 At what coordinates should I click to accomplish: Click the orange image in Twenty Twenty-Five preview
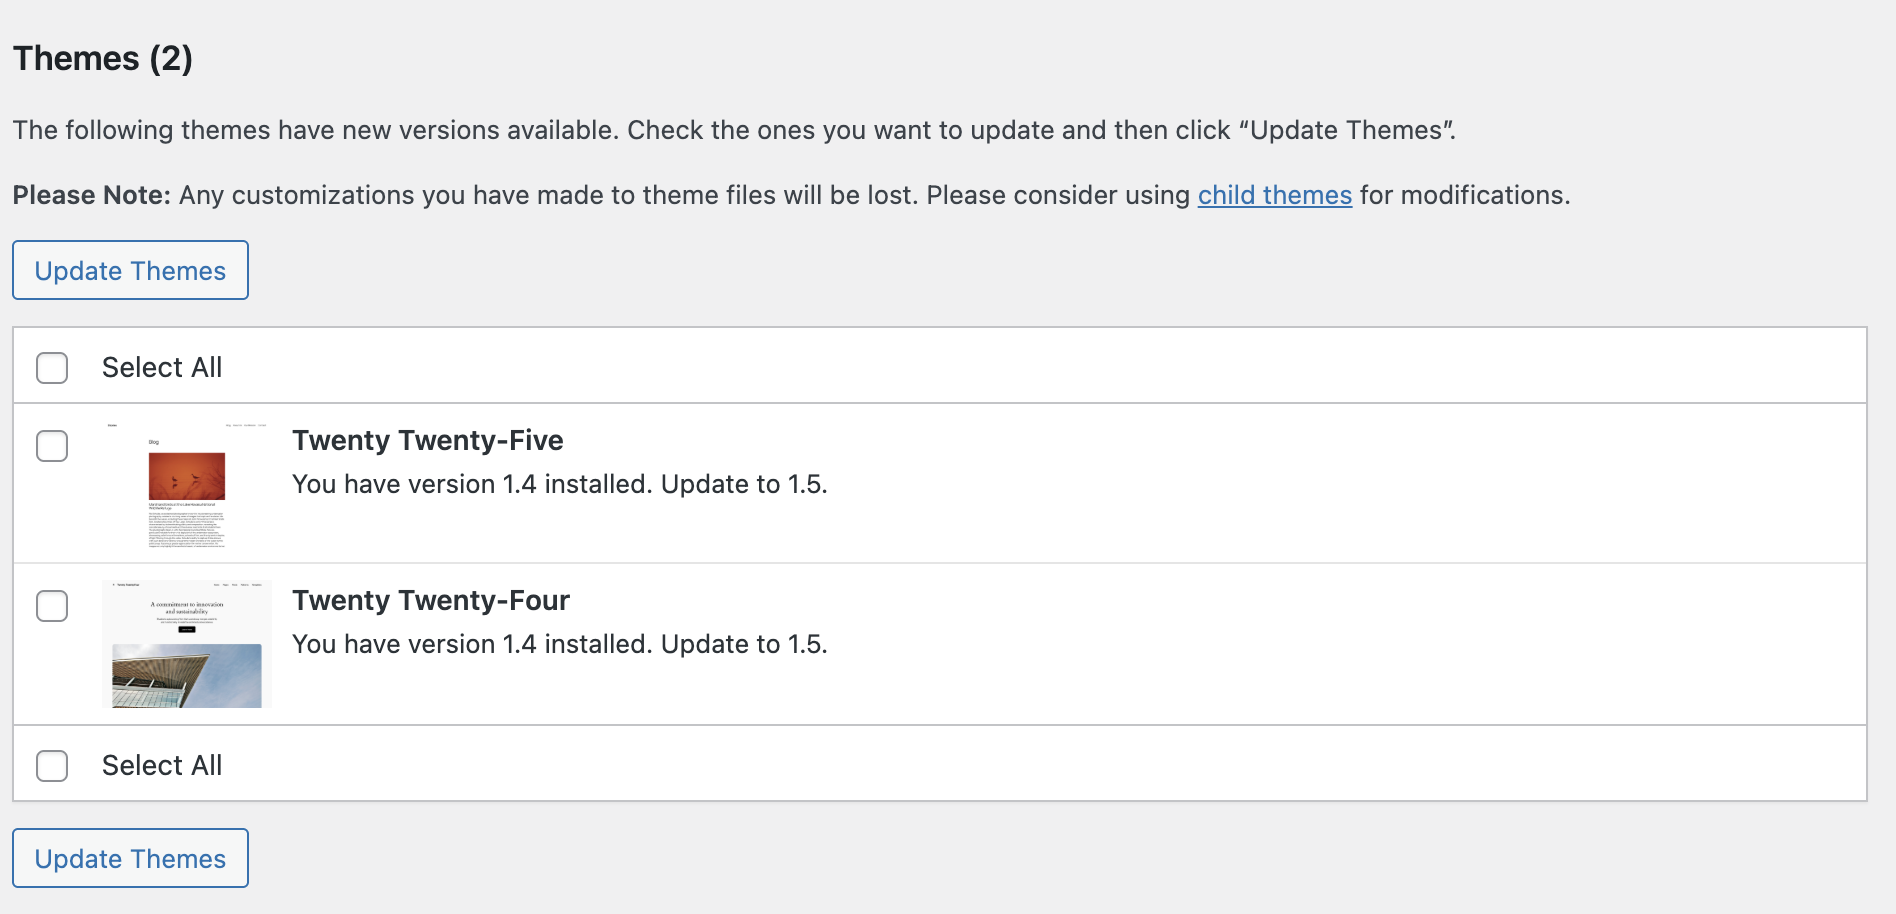click(x=187, y=476)
